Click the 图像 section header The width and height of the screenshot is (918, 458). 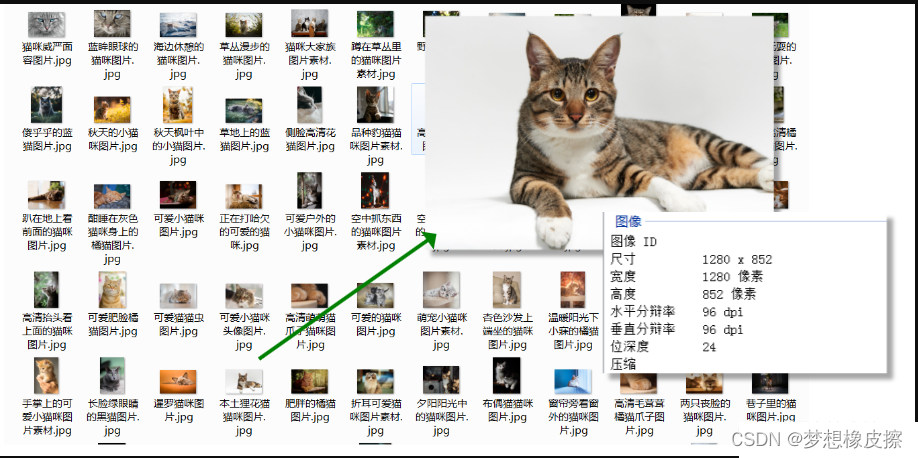click(628, 221)
